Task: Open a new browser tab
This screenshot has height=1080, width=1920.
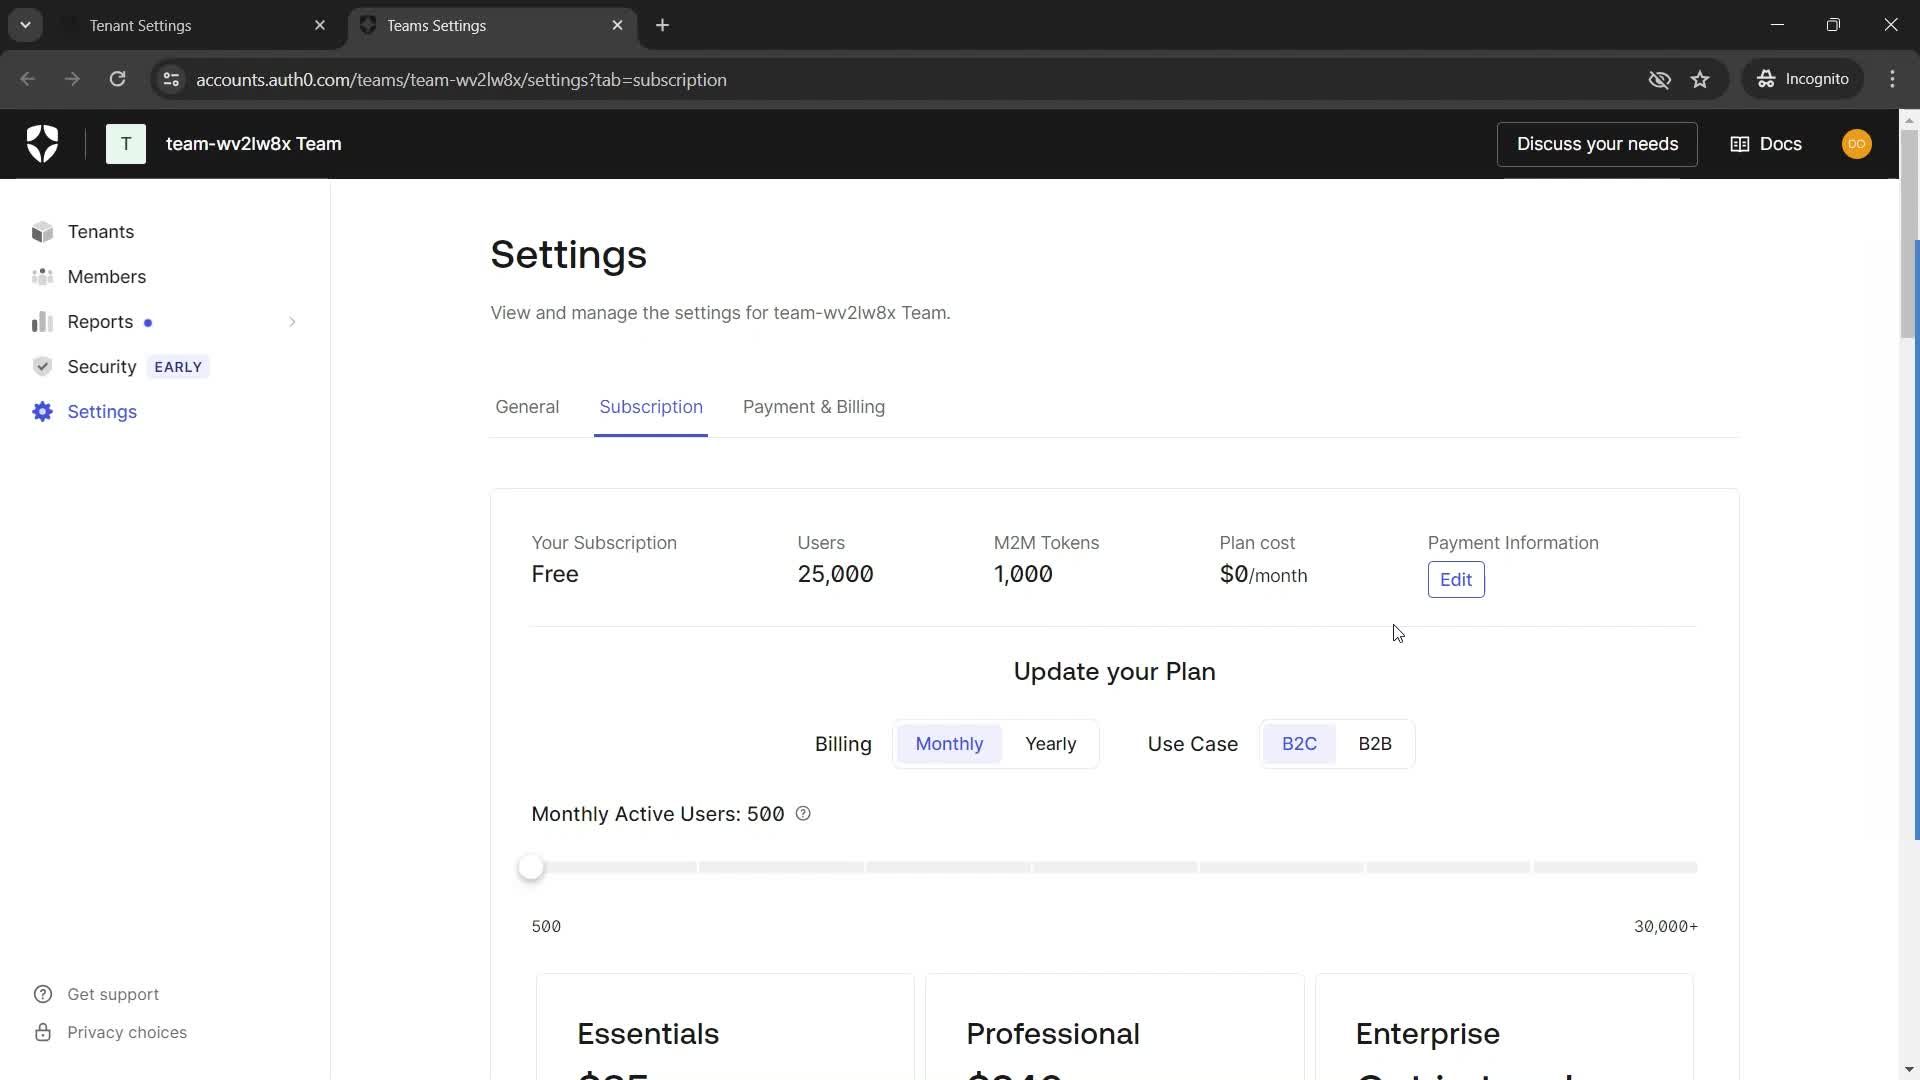Action: [x=662, y=25]
